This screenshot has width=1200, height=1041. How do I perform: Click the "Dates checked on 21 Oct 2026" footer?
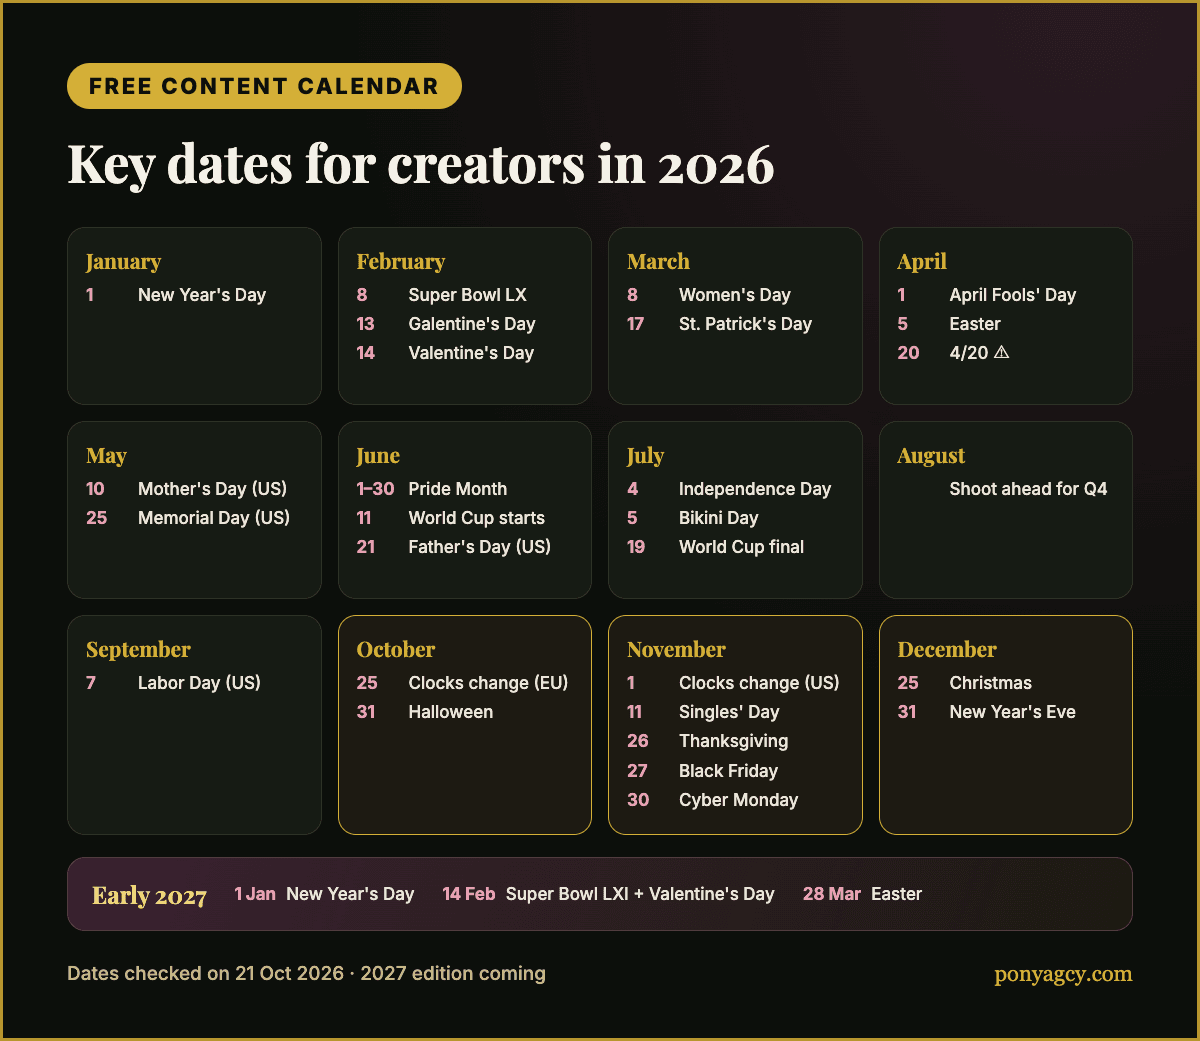pos(205,974)
